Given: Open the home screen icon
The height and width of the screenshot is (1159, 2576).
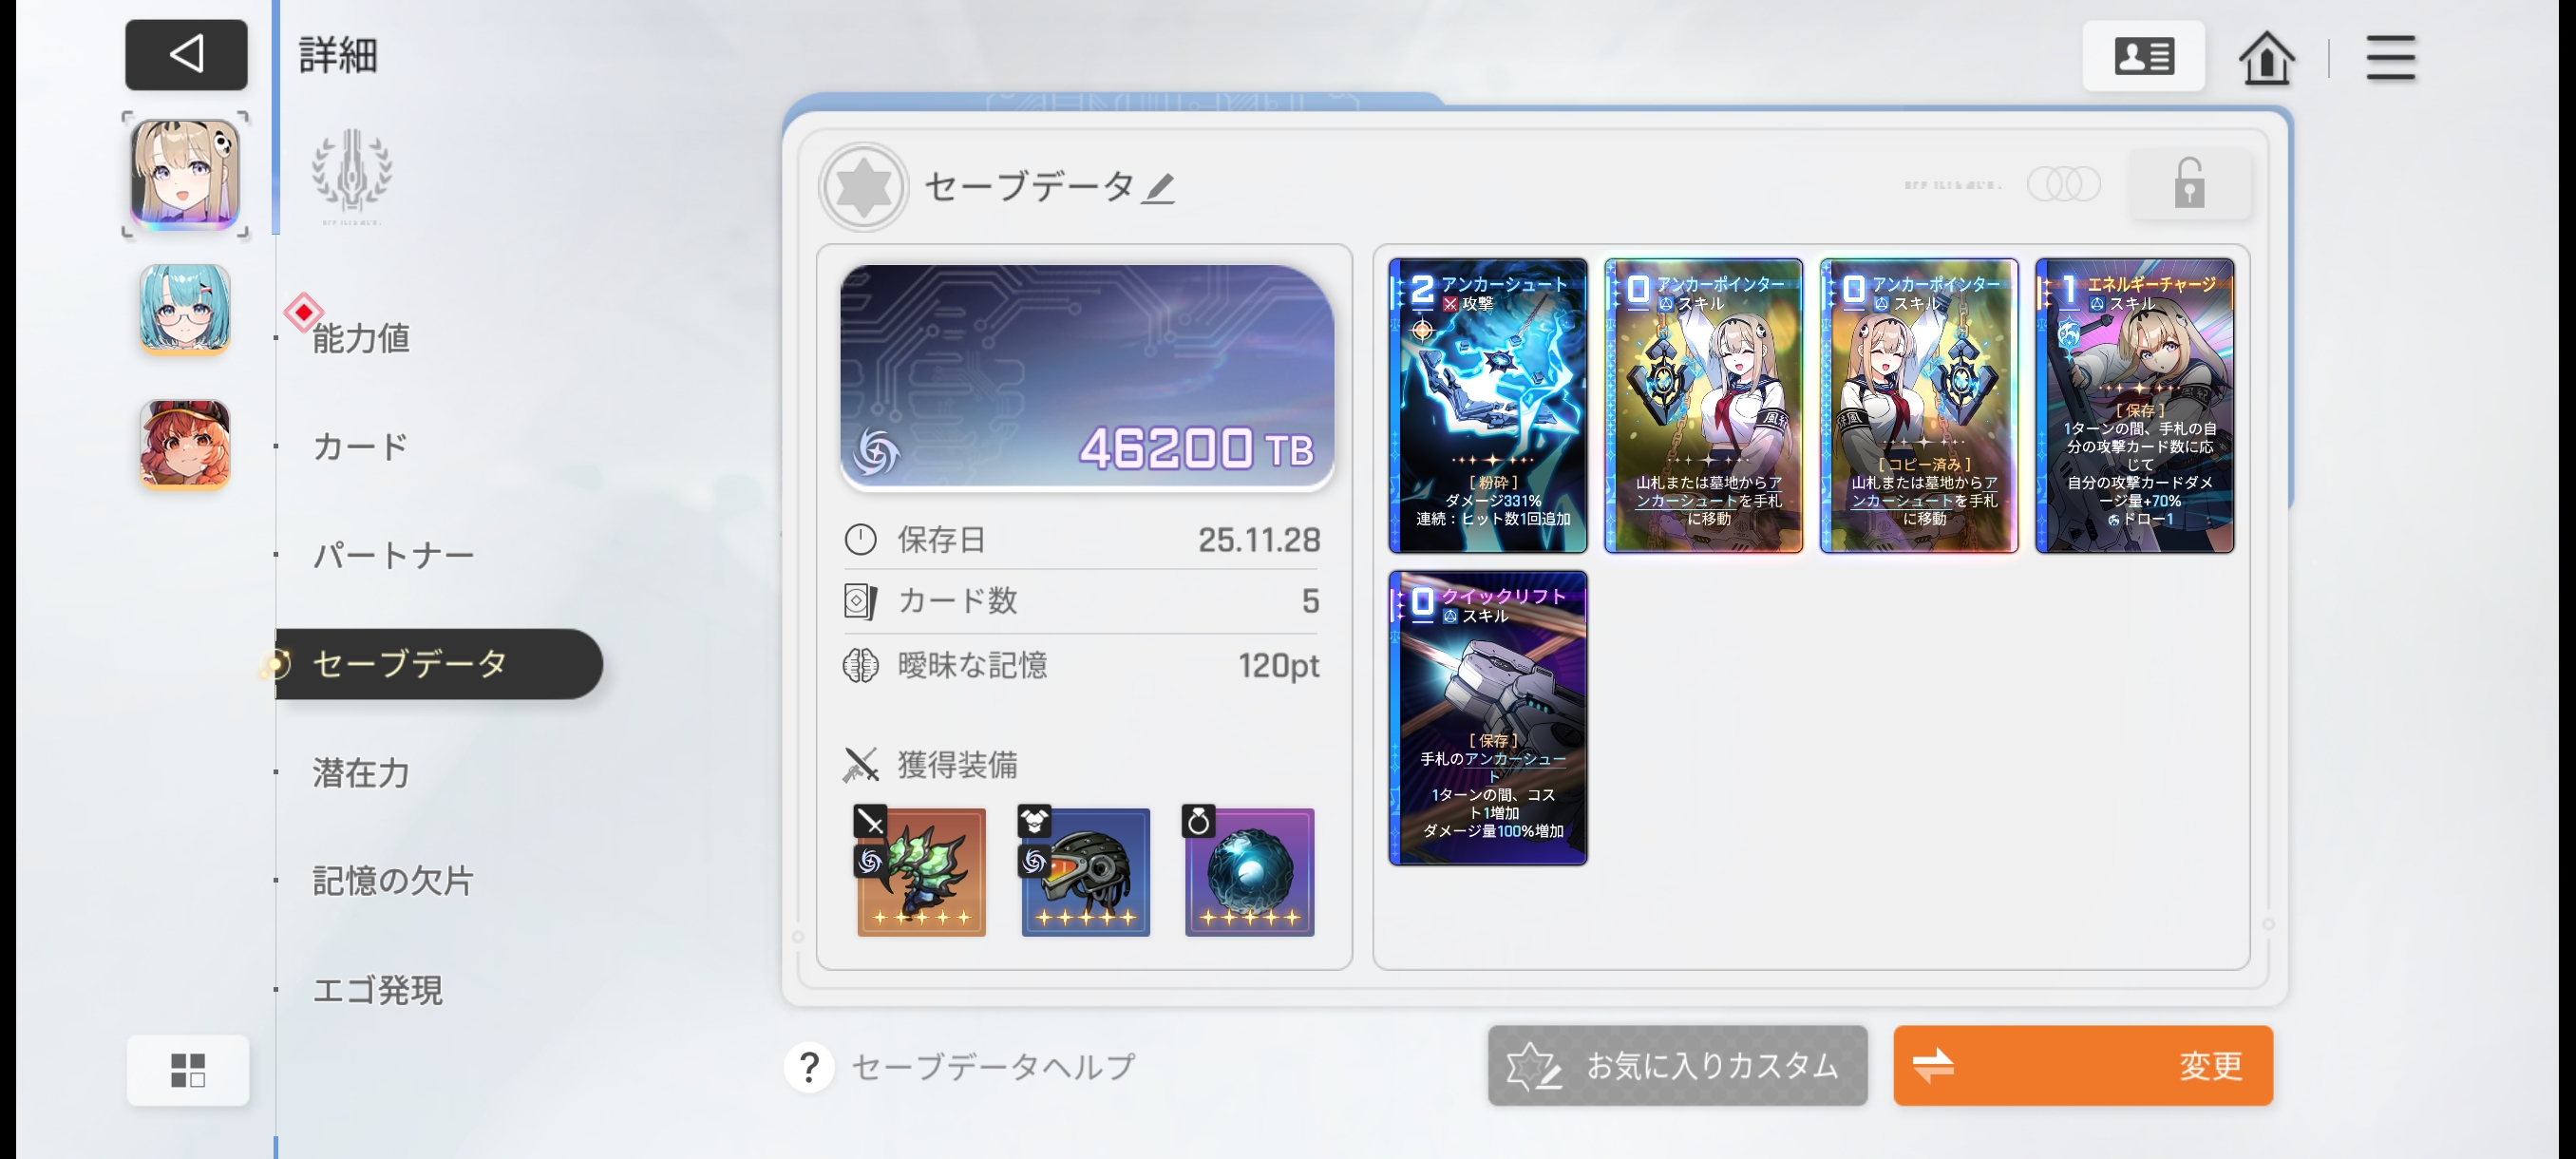Looking at the screenshot, I should (2265, 57).
